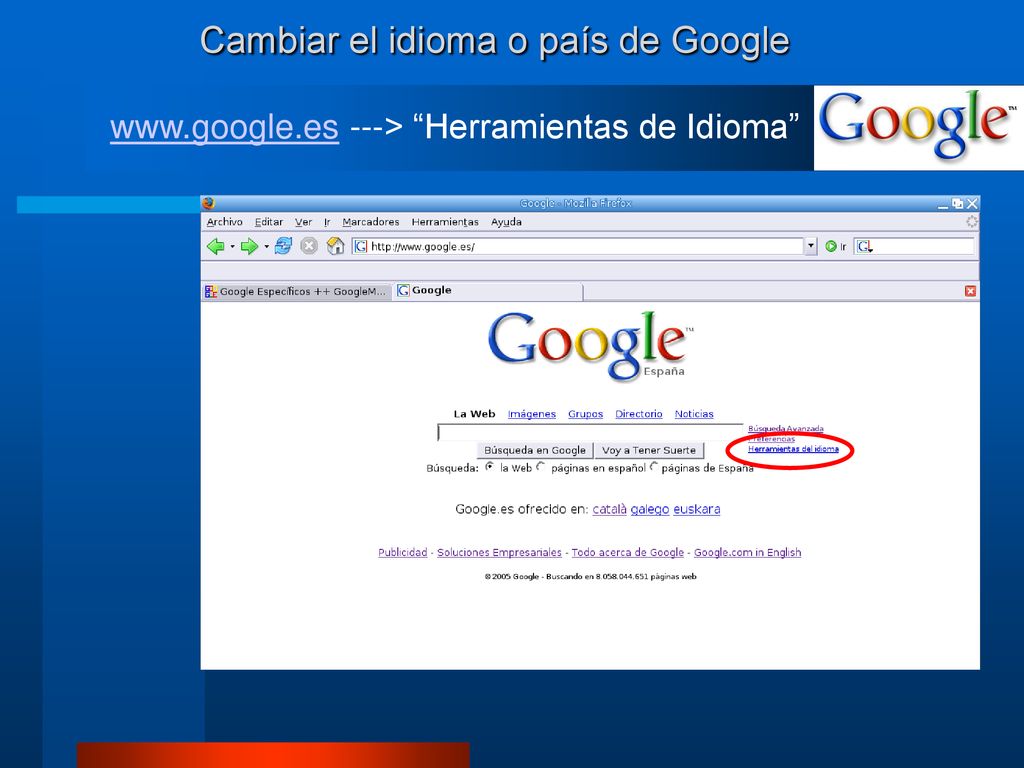Click the grey Stop loading icon
The width and height of the screenshot is (1024, 768).
click(309, 246)
